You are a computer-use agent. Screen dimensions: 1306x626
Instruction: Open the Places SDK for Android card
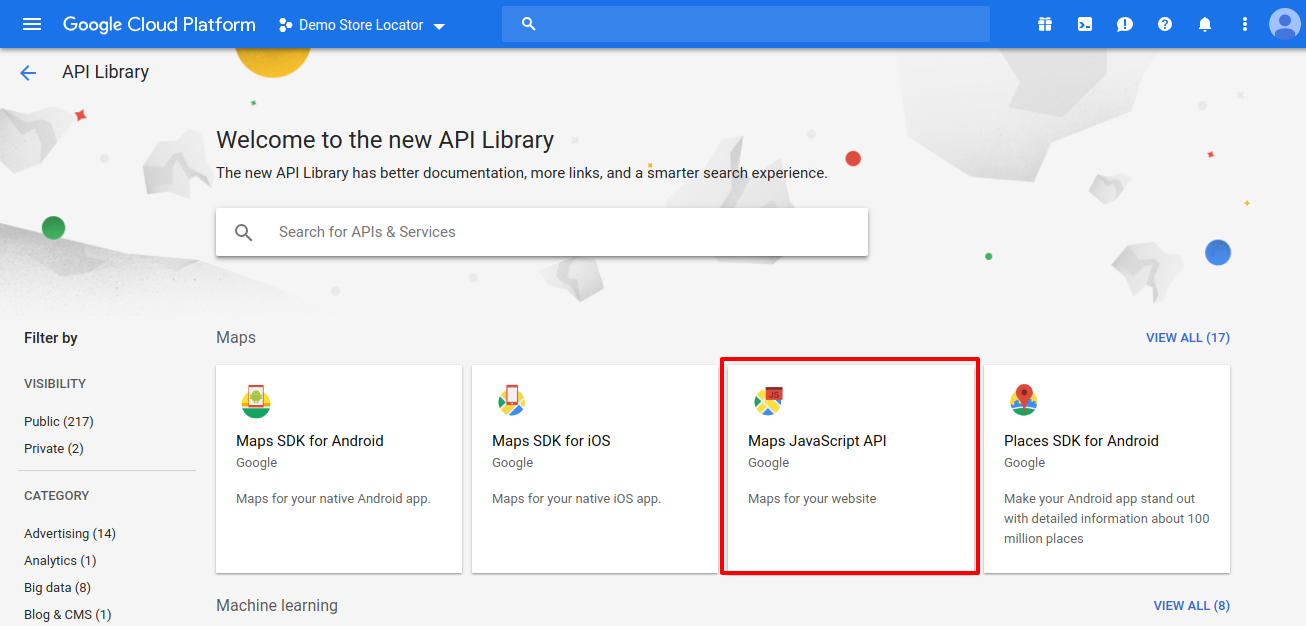point(1106,467)
